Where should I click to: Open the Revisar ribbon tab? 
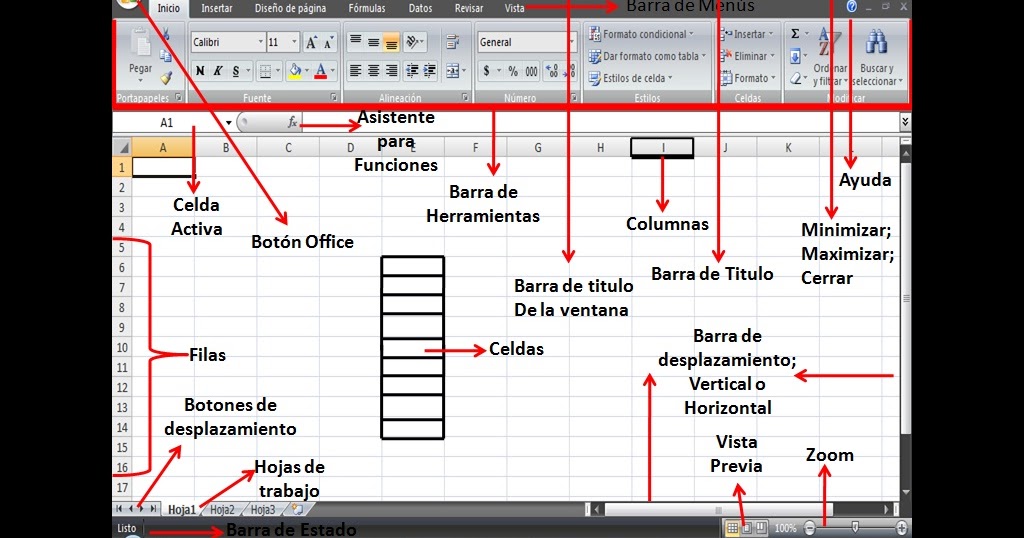(469, 8)
